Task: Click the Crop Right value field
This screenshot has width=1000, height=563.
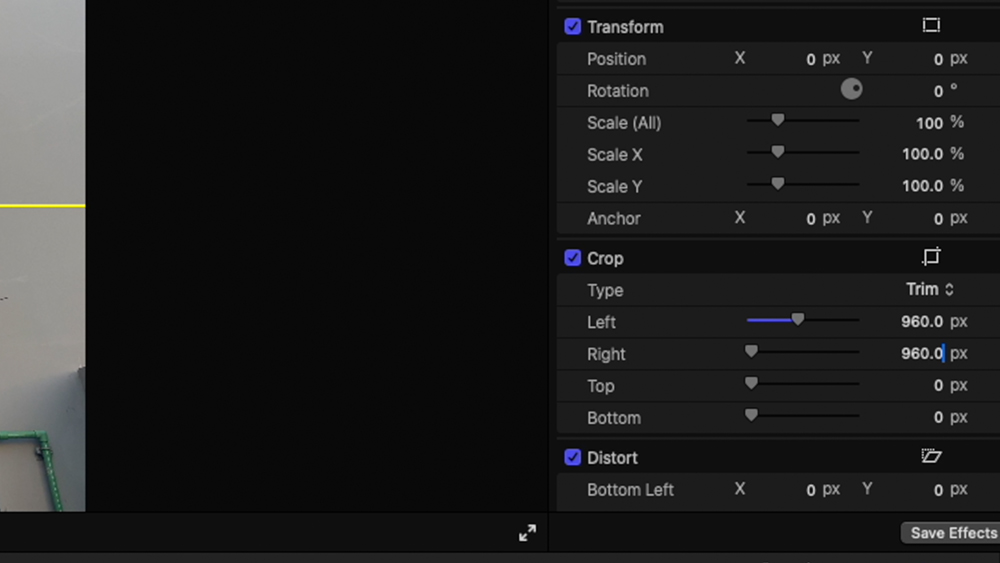Action: 921,353
